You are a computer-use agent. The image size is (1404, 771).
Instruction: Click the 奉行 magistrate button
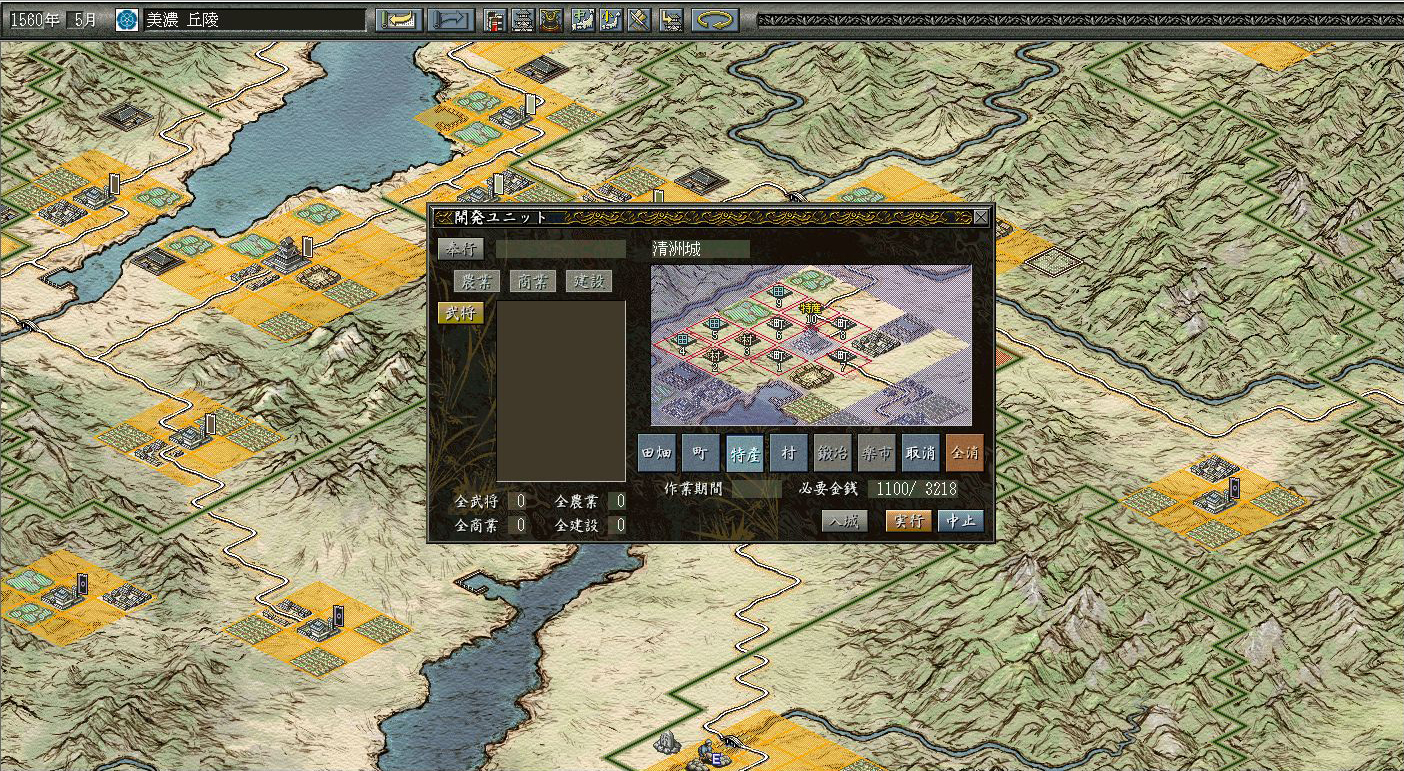click(461, 249)
